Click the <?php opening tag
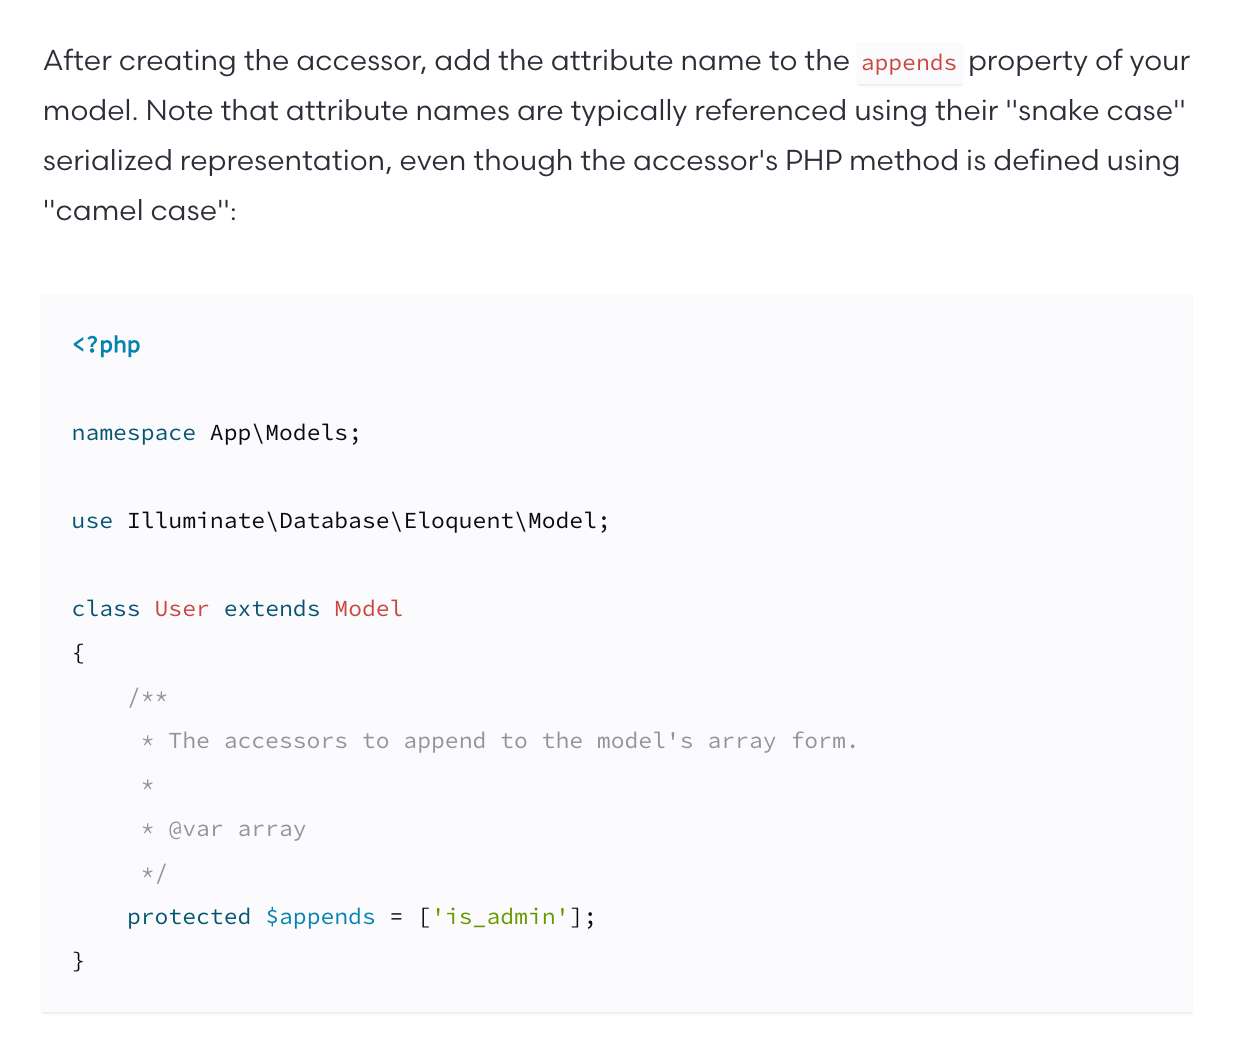 pos(106,345)
